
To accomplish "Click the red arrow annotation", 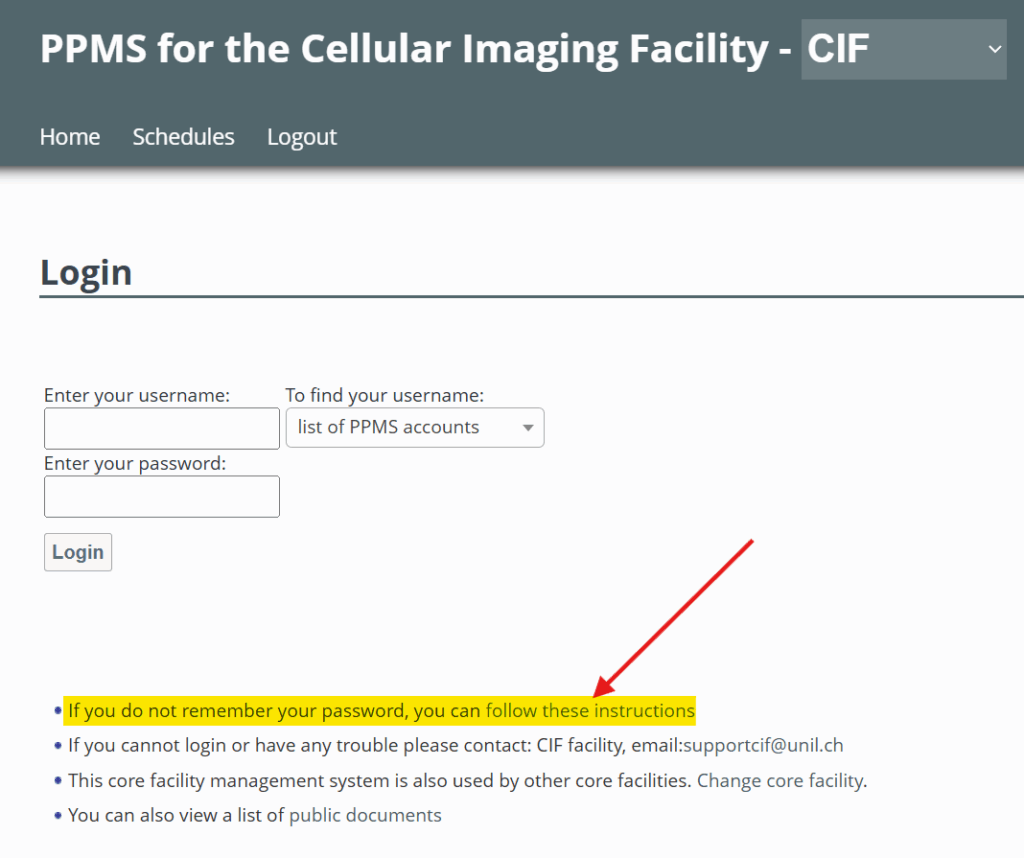I will coord(673,617).
